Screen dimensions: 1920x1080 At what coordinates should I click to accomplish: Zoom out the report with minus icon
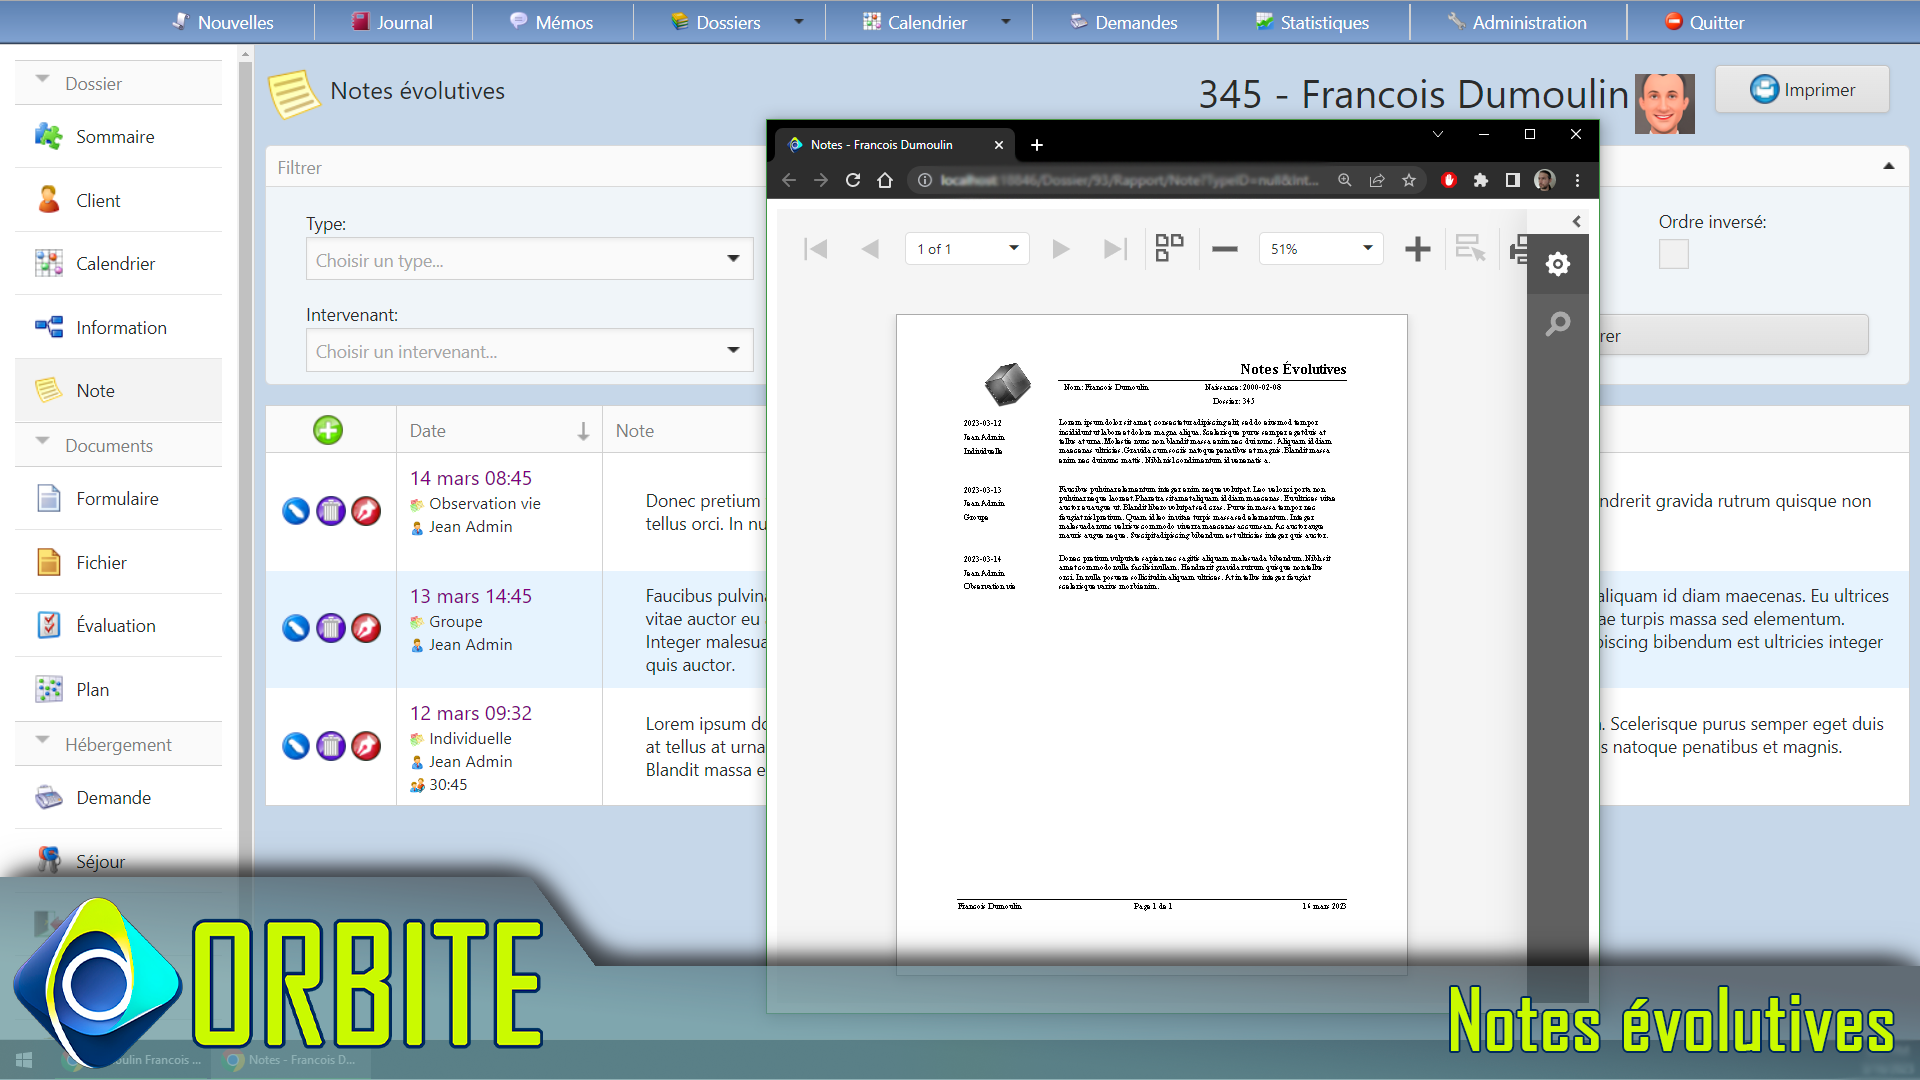(1225, 249)
